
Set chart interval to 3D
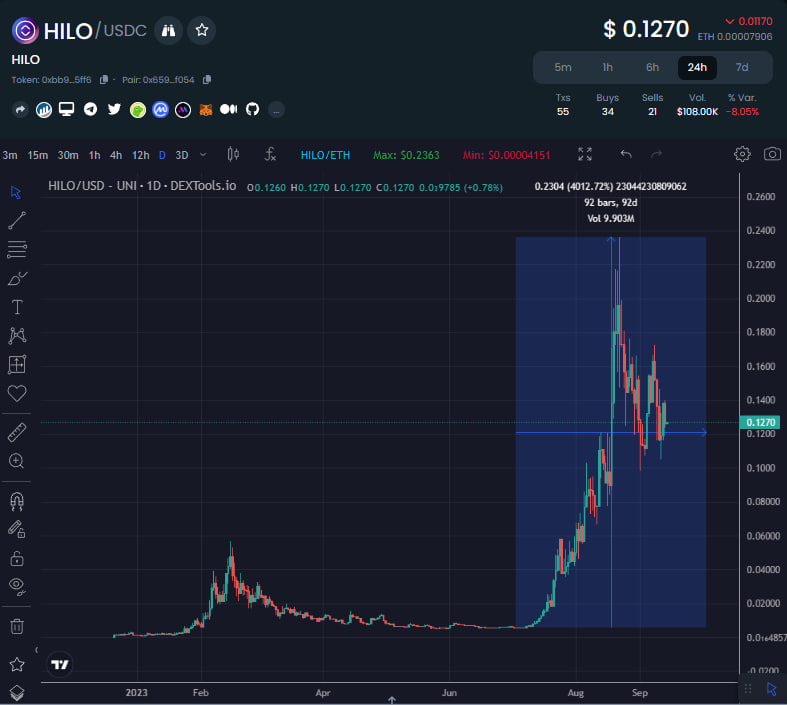[182, 155]
